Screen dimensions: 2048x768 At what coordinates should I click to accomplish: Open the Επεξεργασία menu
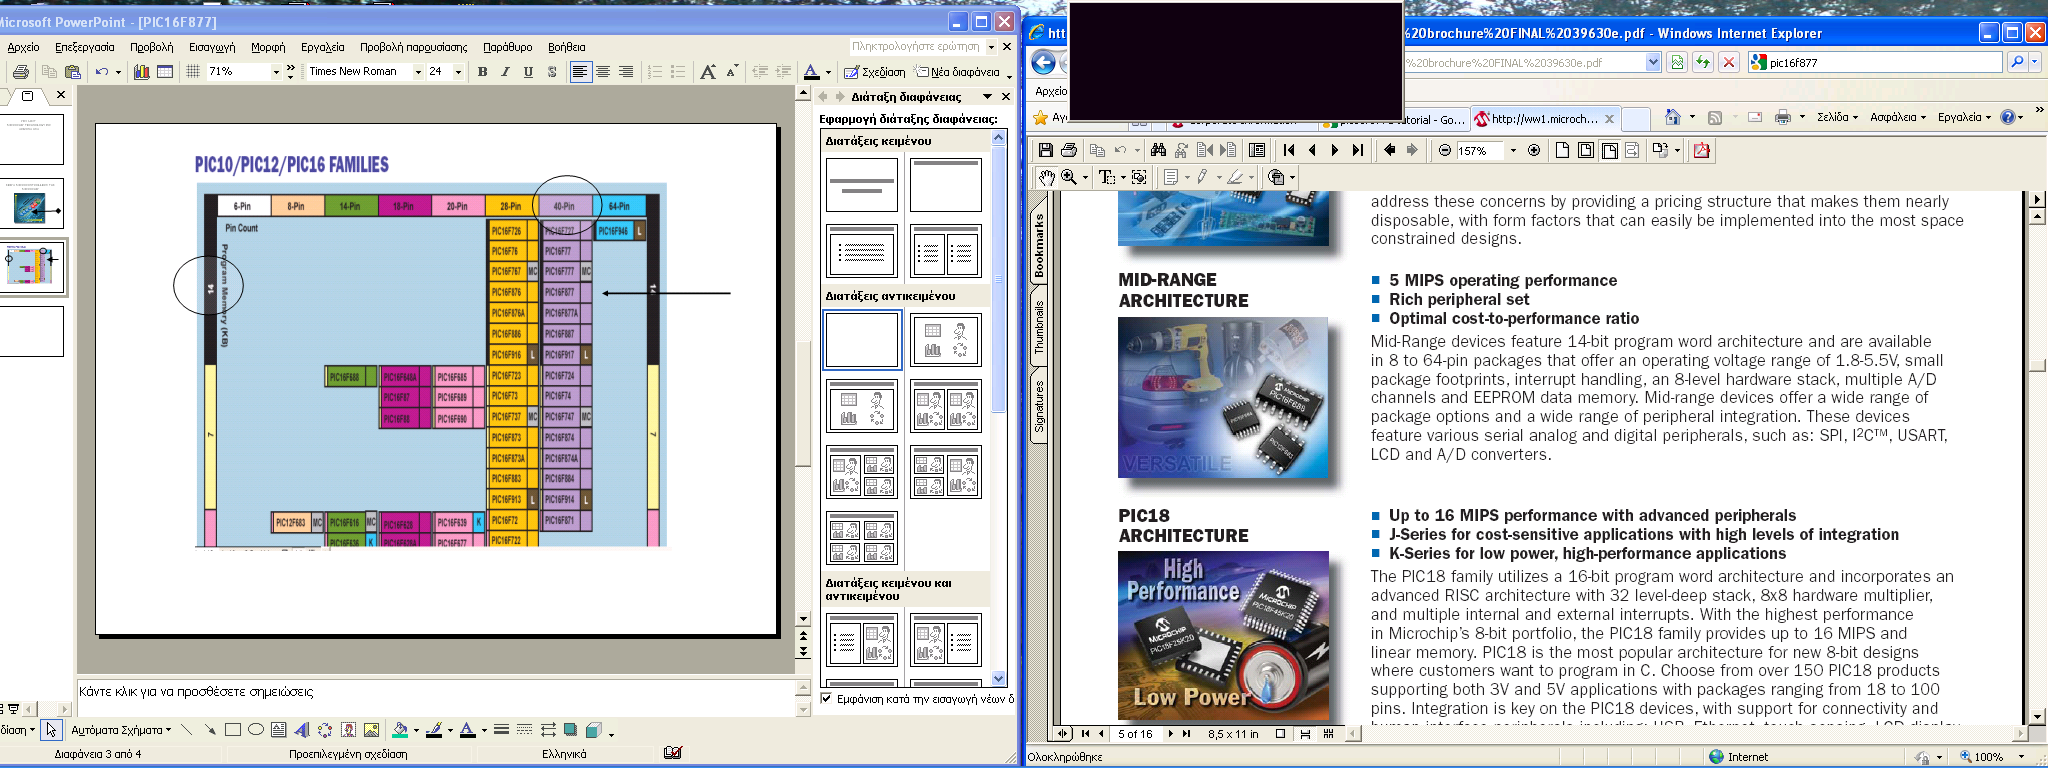click(x=85, y=47)
